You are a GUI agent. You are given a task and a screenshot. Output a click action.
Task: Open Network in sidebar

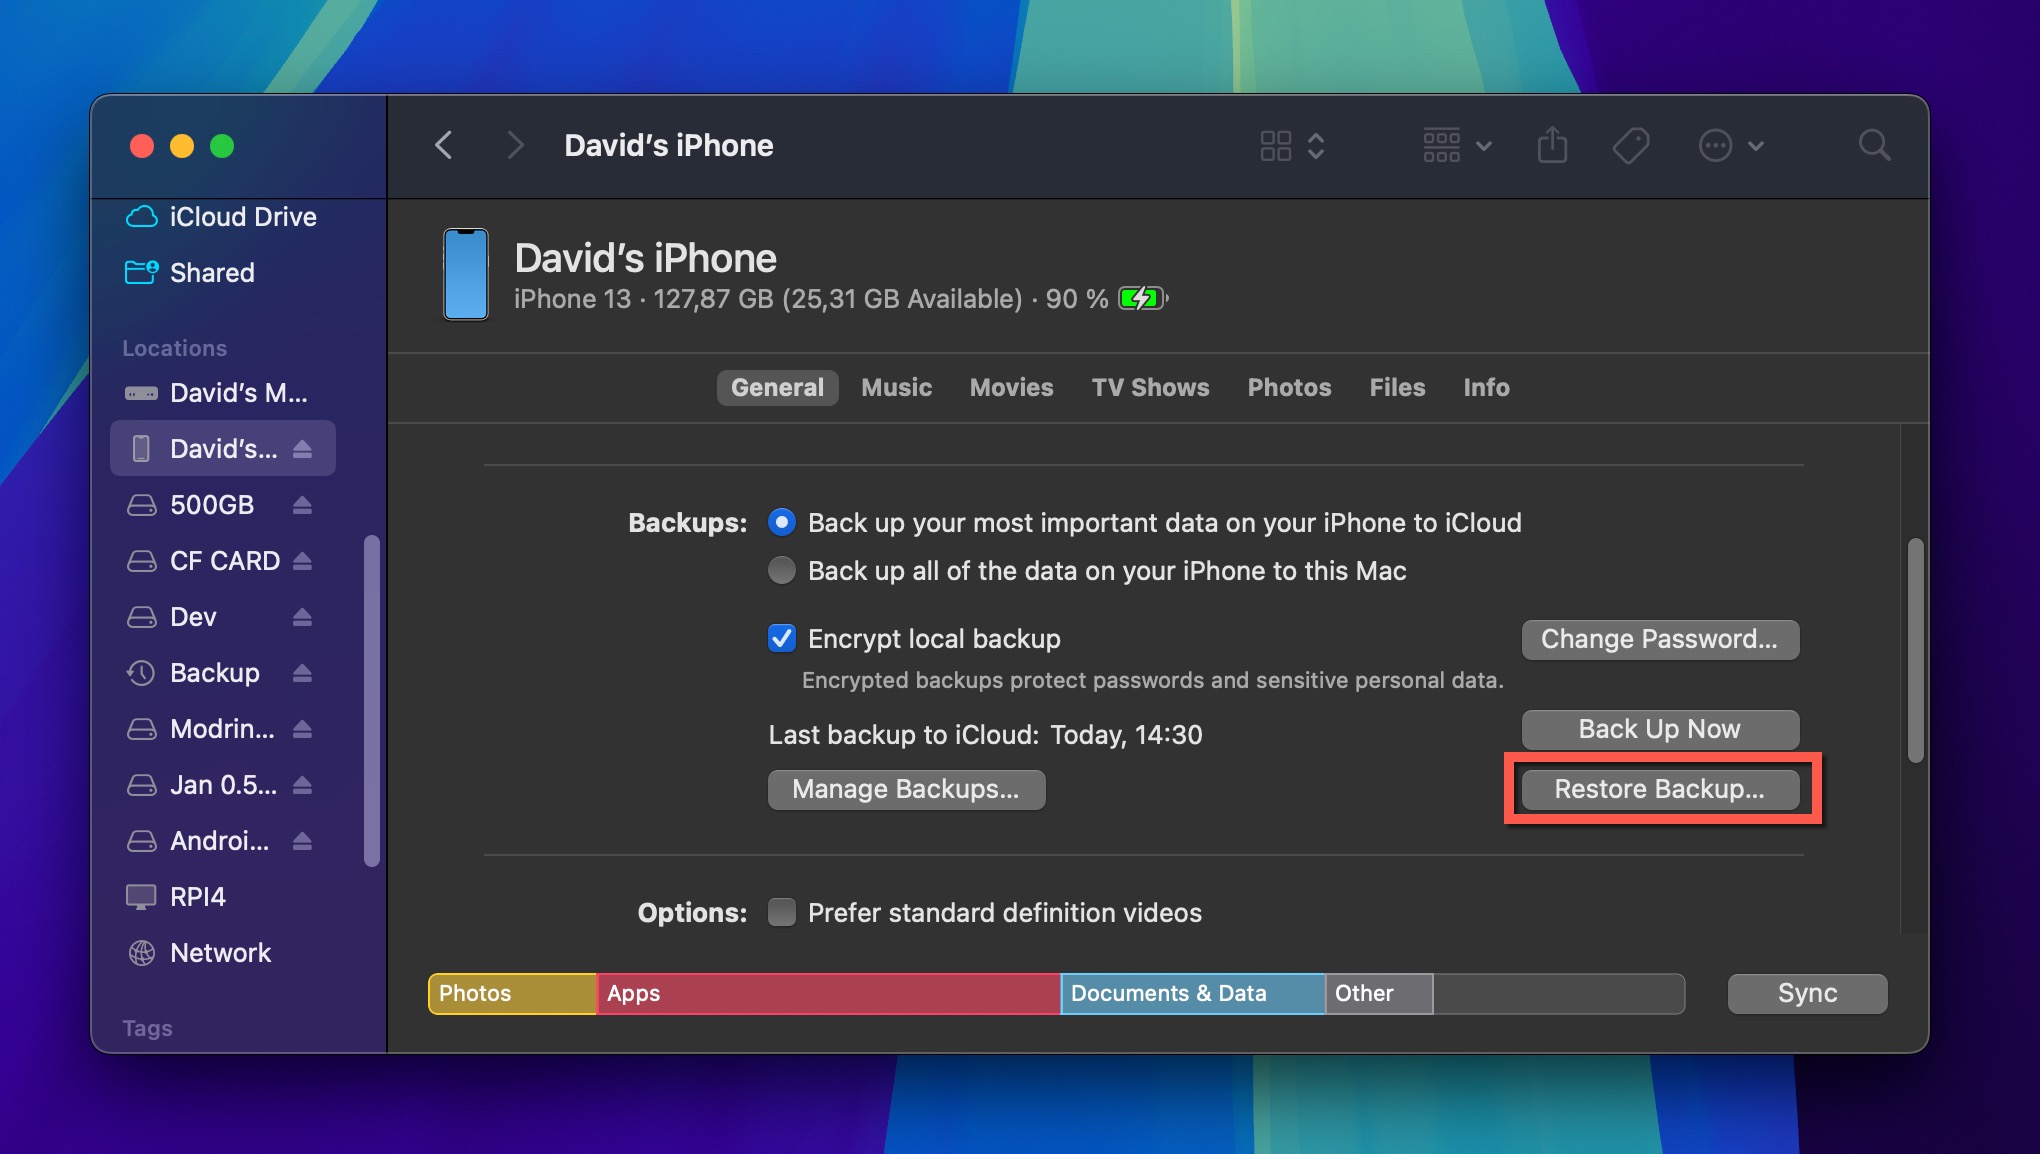click(x=222, y=953)
